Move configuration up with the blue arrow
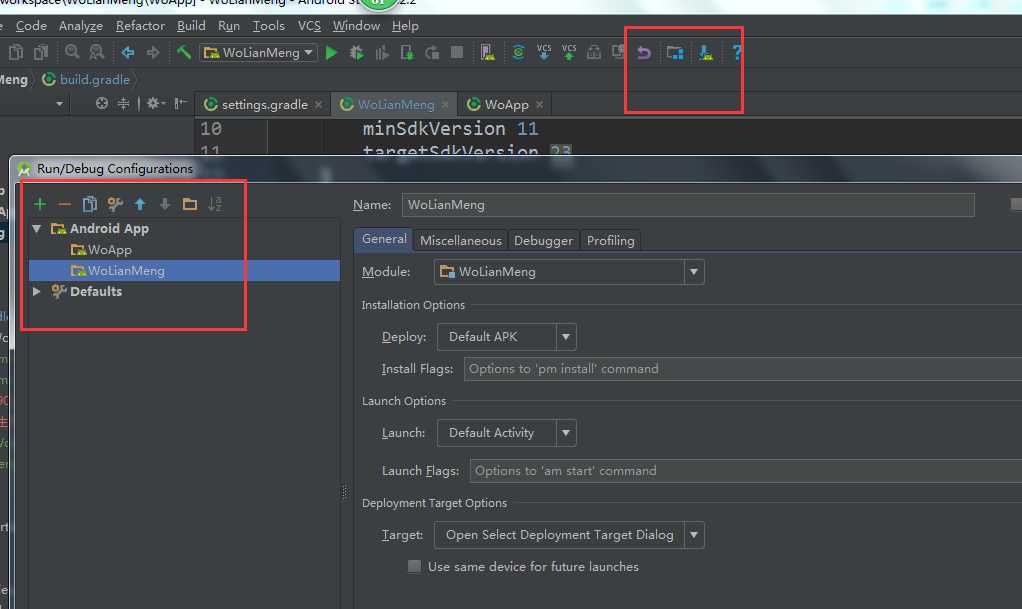Viewport: 1022px width, 609px height. [x=139, y=204]
